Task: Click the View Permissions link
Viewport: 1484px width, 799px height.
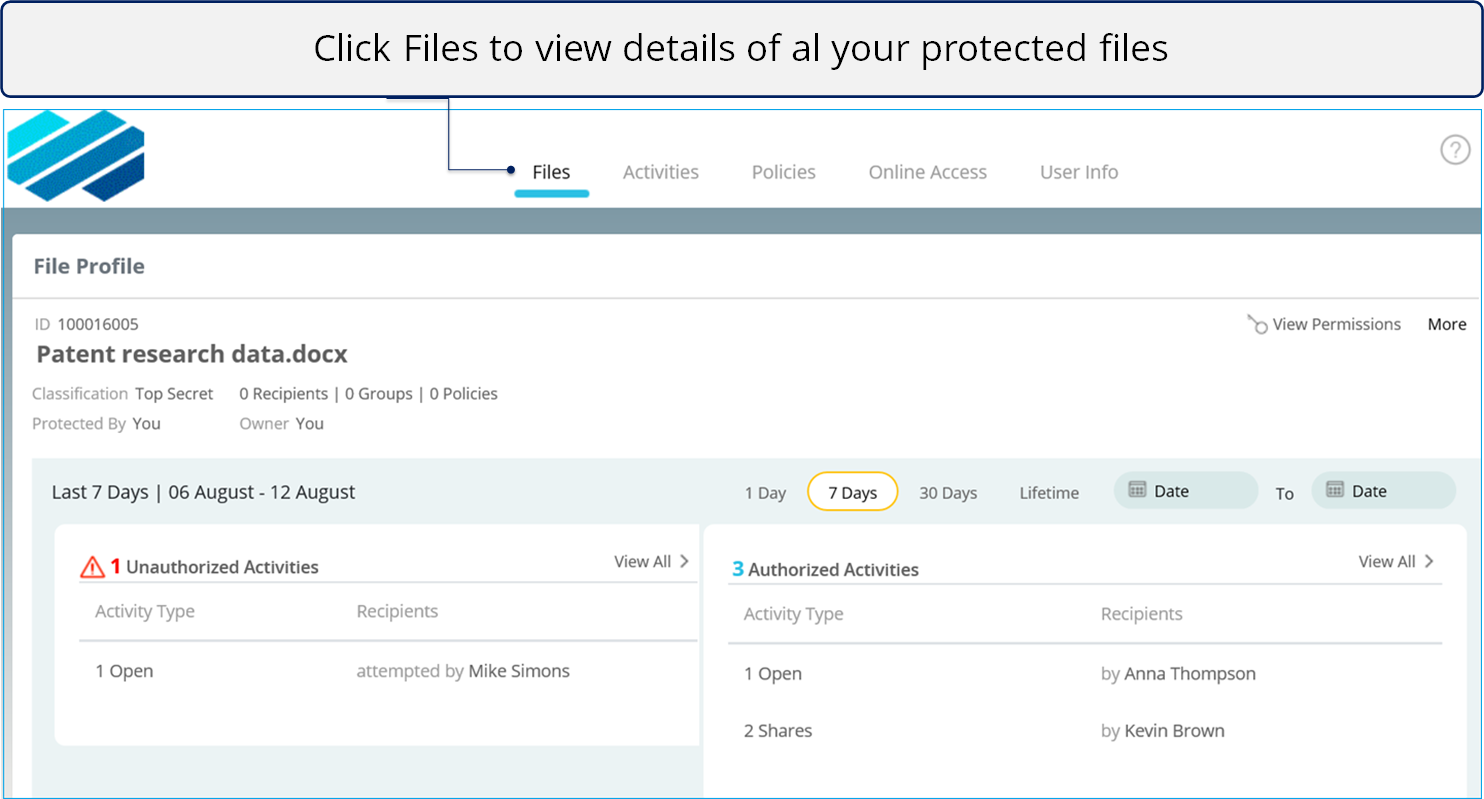Action: tap(1336, 324)
